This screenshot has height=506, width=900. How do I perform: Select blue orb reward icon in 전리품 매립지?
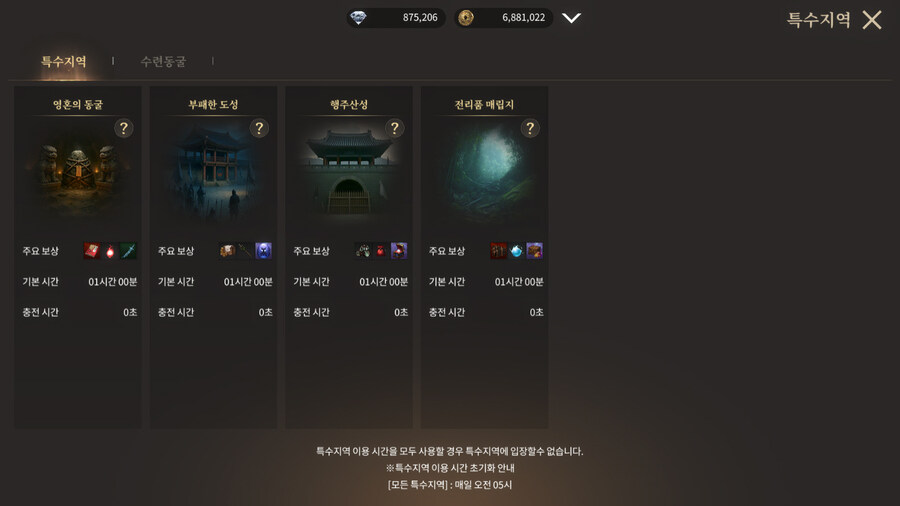point(516,251)
